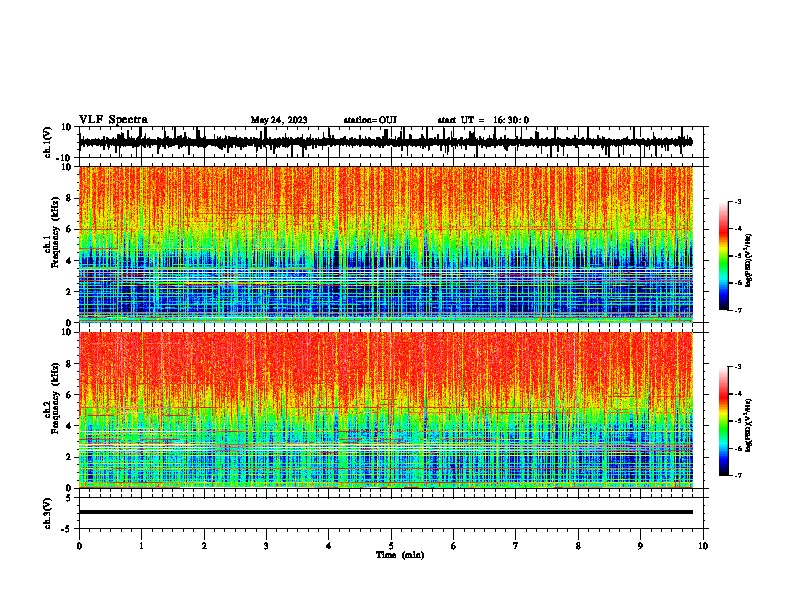The image size is (792, 612).
Task: Click inside the ch.1 spectrogram panel
Action: coord(385,244)
